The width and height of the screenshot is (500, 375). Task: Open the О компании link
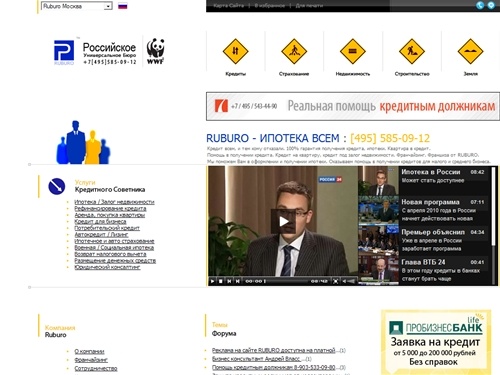pos(89,351)
